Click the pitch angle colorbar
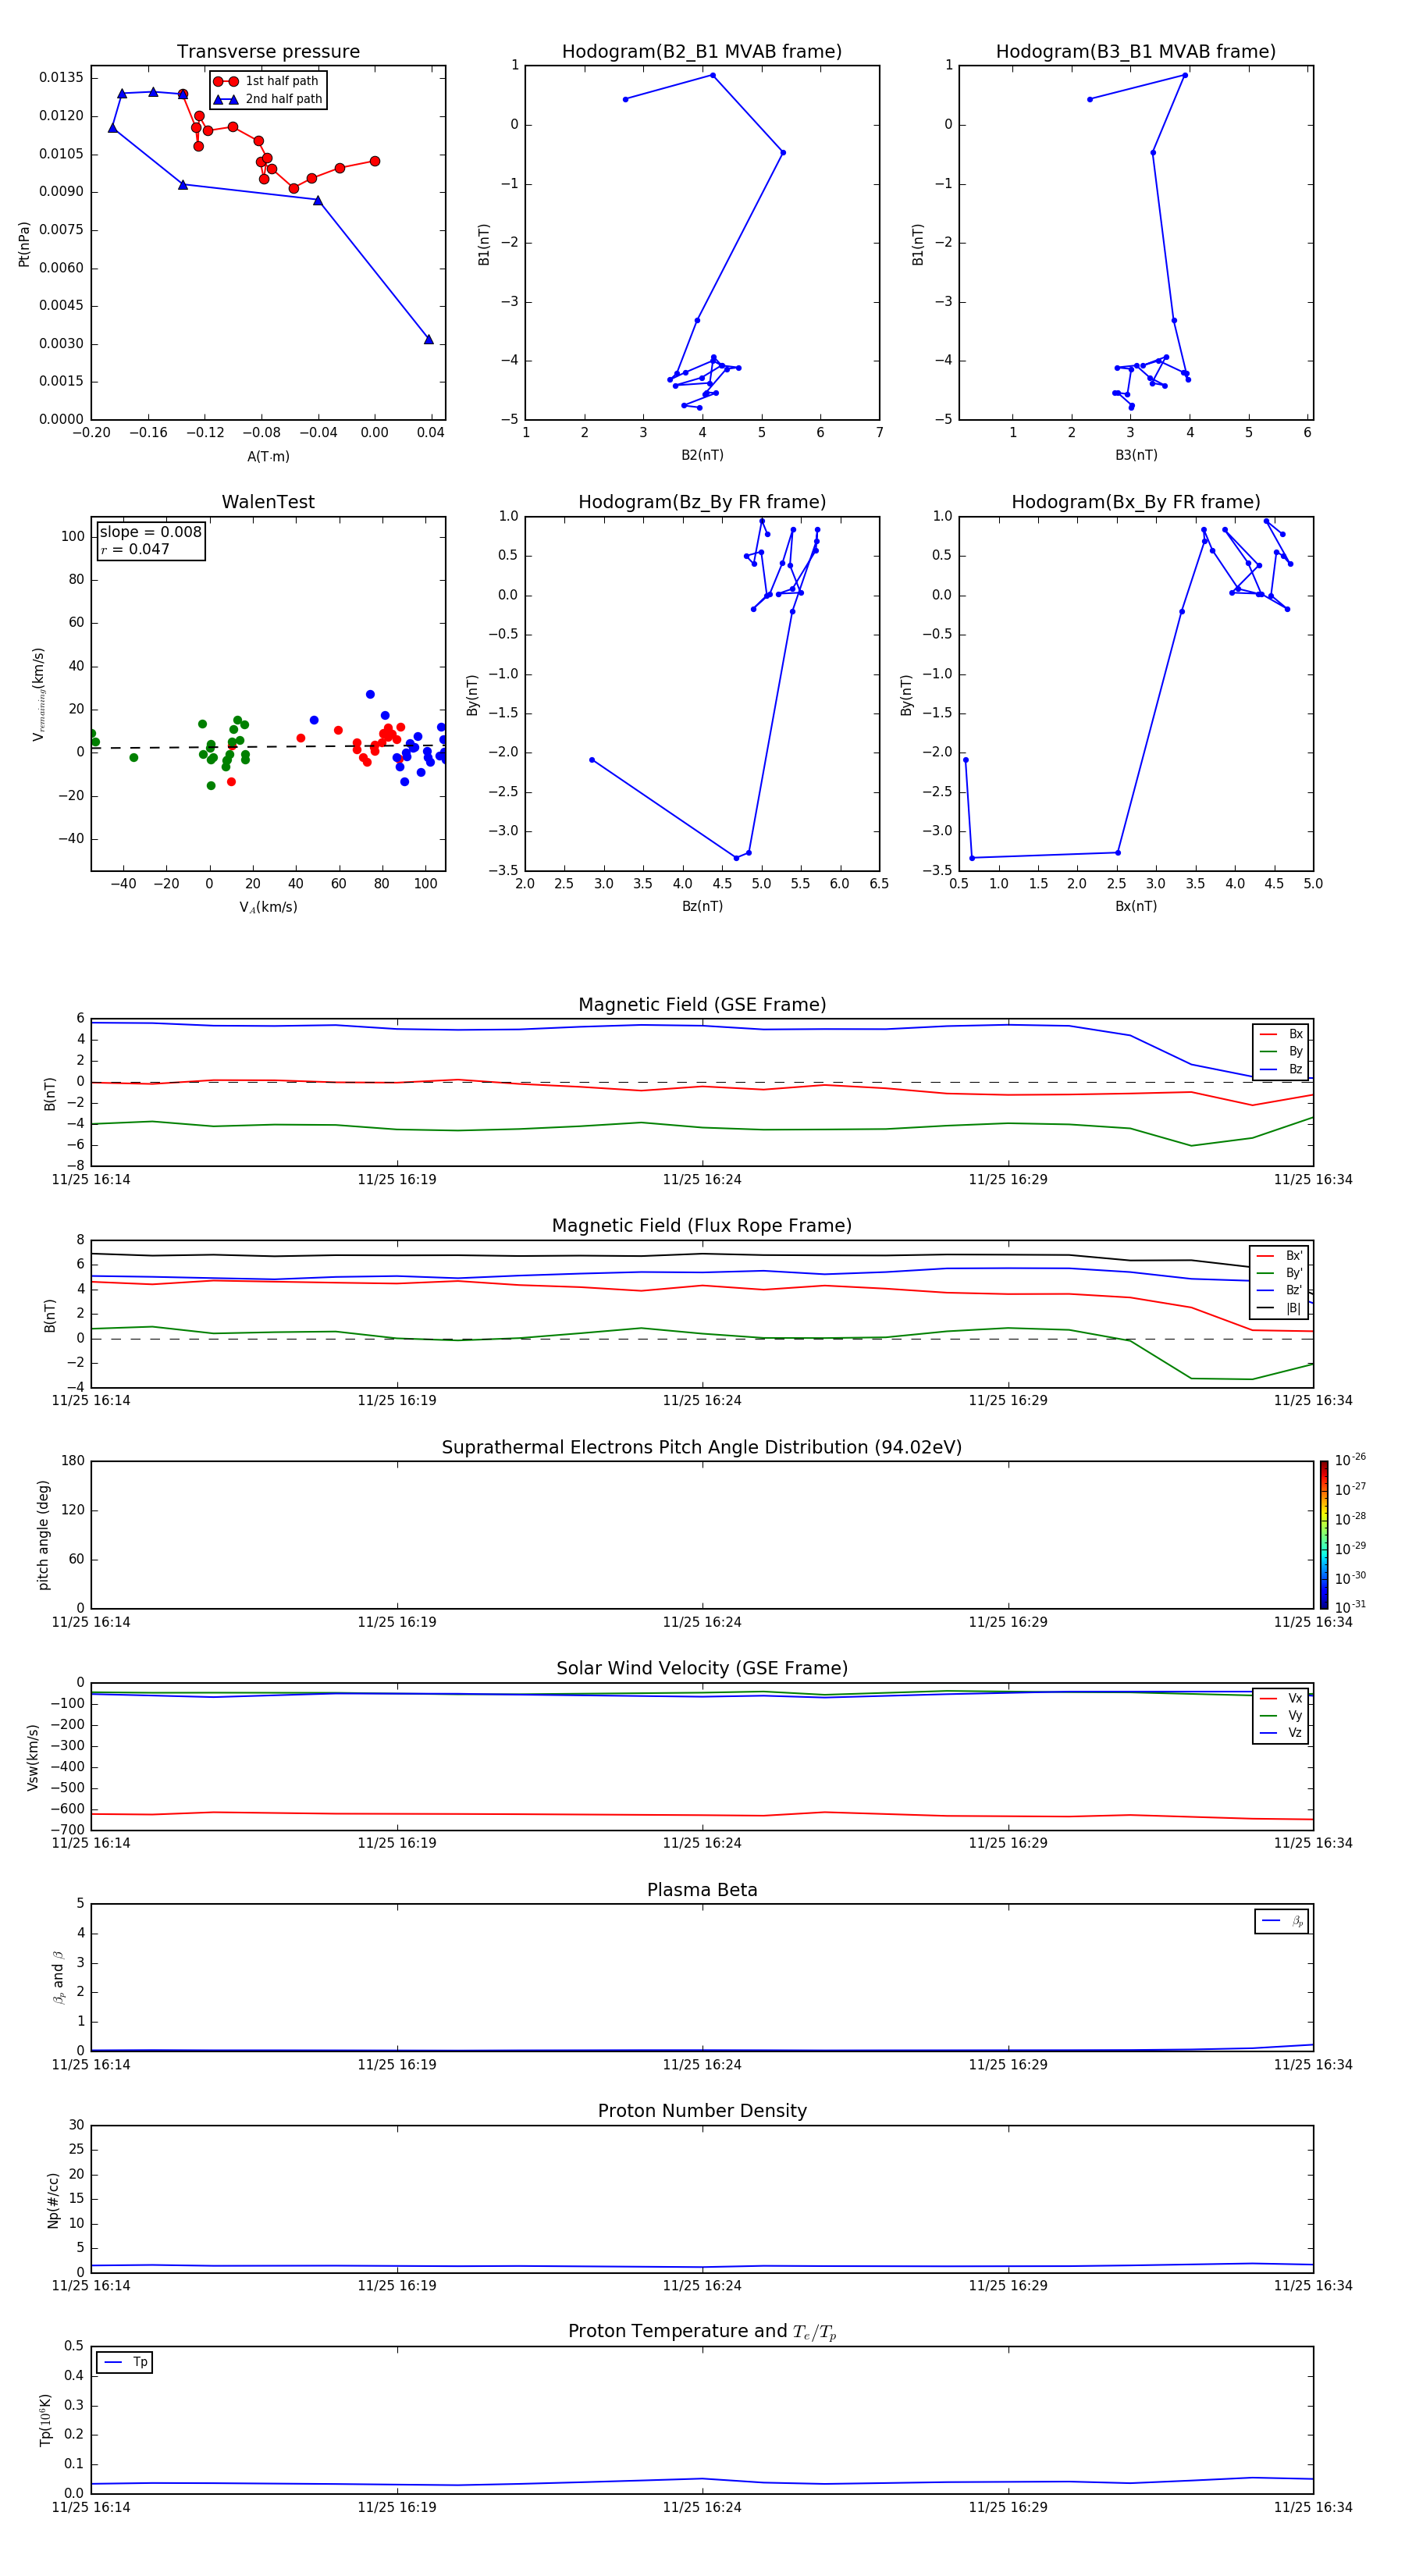Screen dimensions: 1405x2576 pyautogui.click(x=1324, y=1535)
